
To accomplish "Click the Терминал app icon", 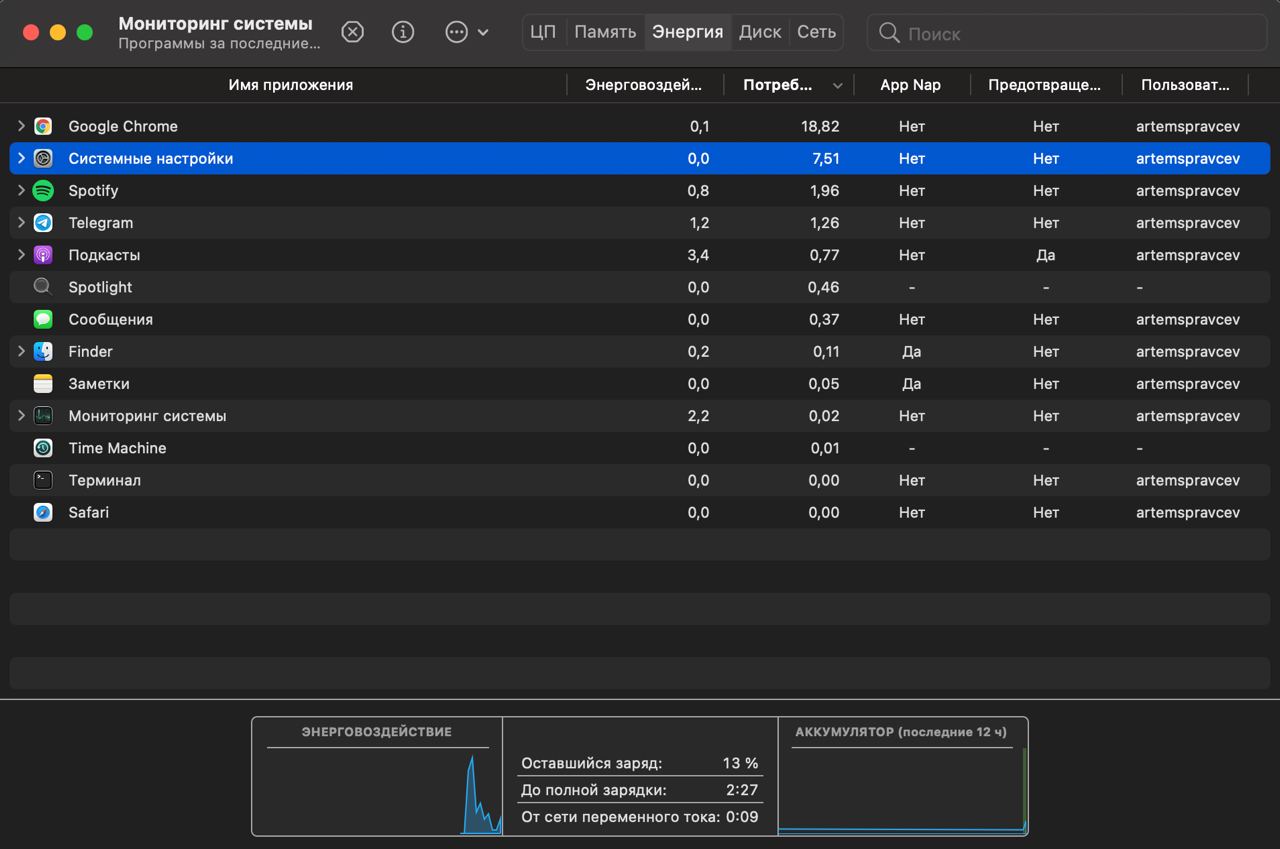I will click(43, 480).
